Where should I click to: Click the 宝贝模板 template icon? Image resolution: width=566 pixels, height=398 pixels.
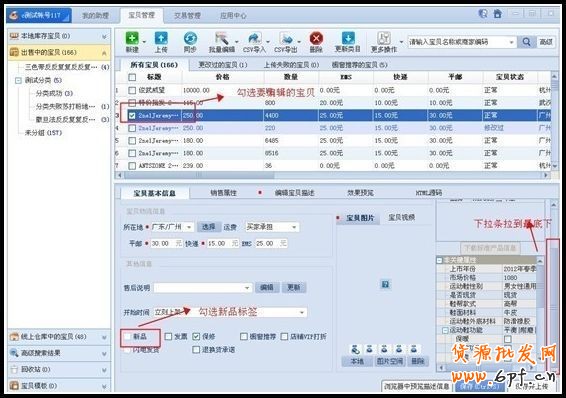[x=14, y=385]
